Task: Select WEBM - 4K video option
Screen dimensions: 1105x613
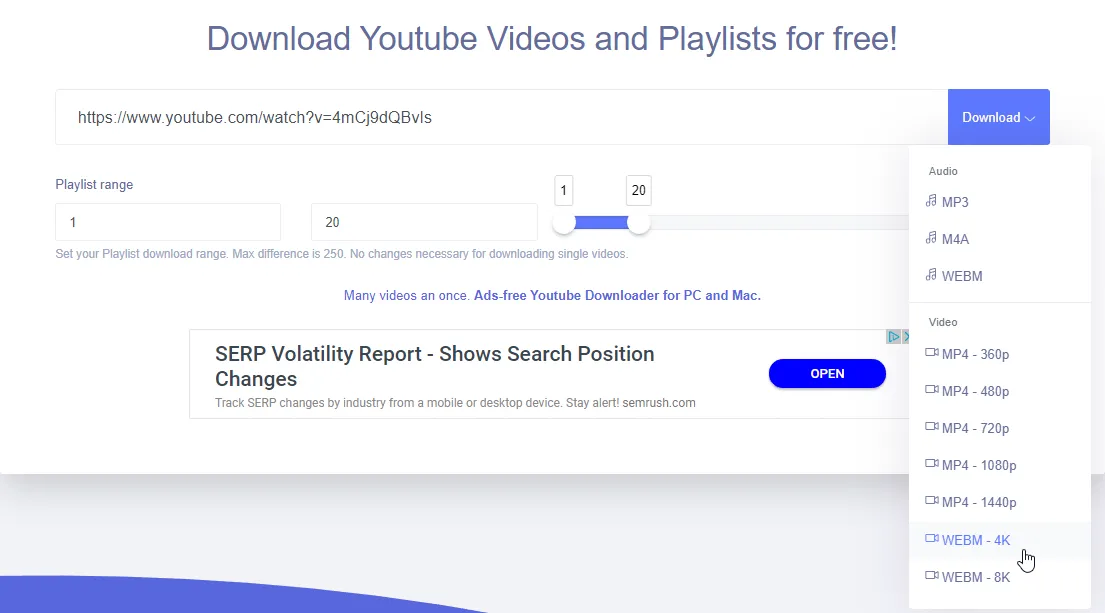Action: 1000,540
